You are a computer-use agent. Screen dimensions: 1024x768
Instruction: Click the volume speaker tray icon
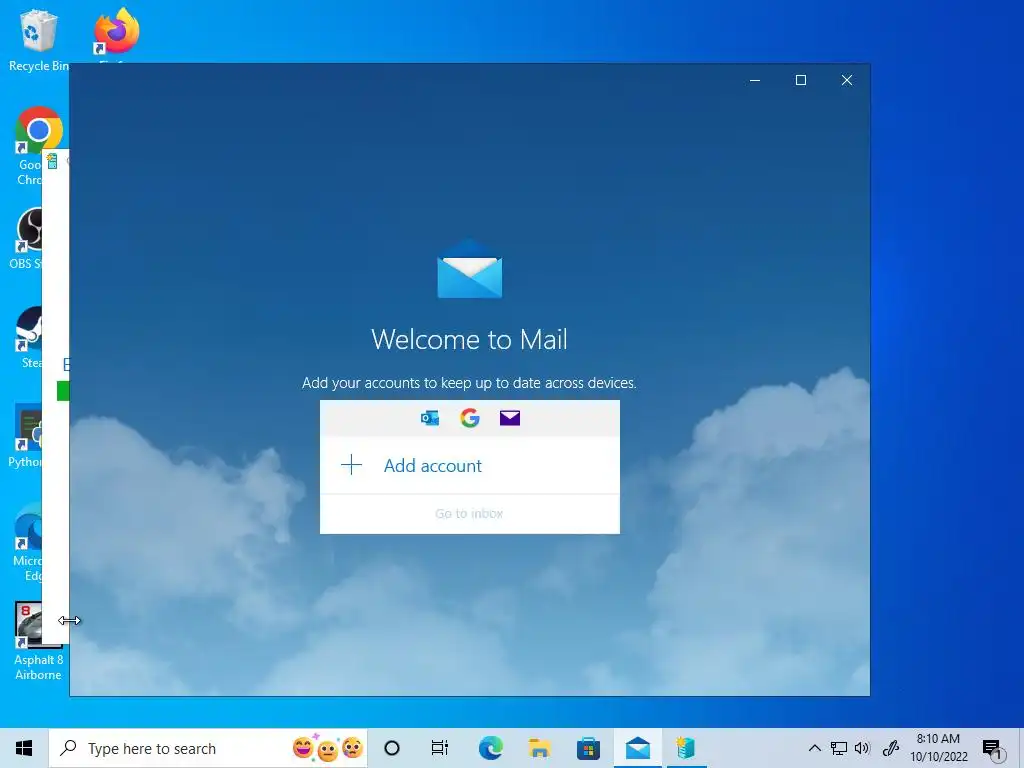pyautogui.click(x=862, y=748)
